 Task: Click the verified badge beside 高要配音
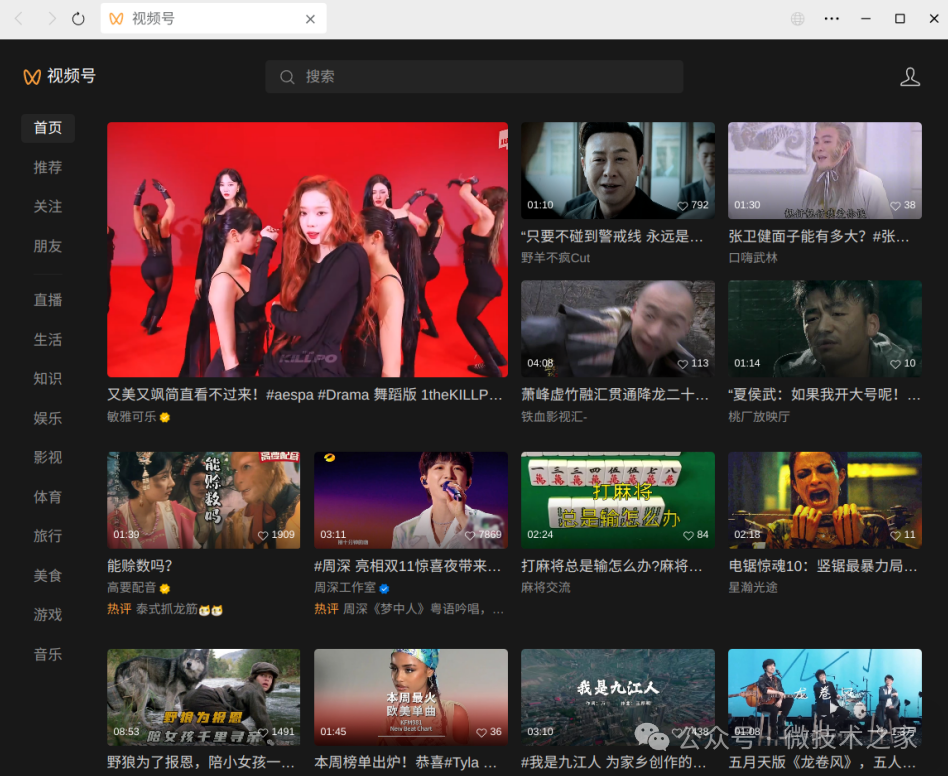tap(164, 588)
